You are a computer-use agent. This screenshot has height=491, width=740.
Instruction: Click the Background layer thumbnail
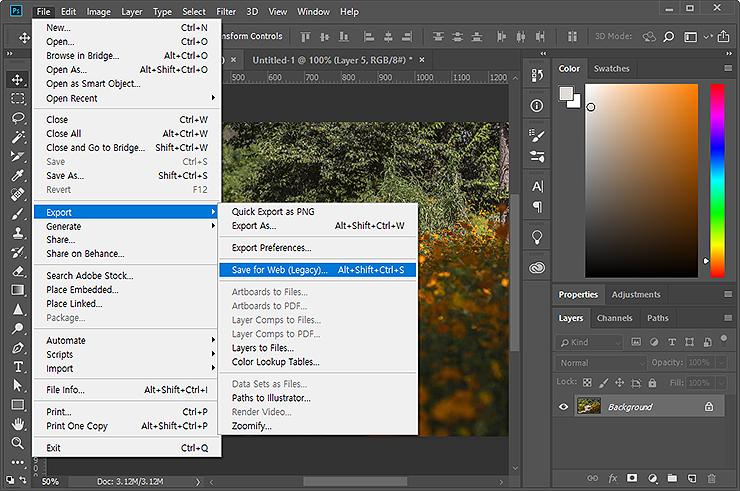tap(589, 406)
